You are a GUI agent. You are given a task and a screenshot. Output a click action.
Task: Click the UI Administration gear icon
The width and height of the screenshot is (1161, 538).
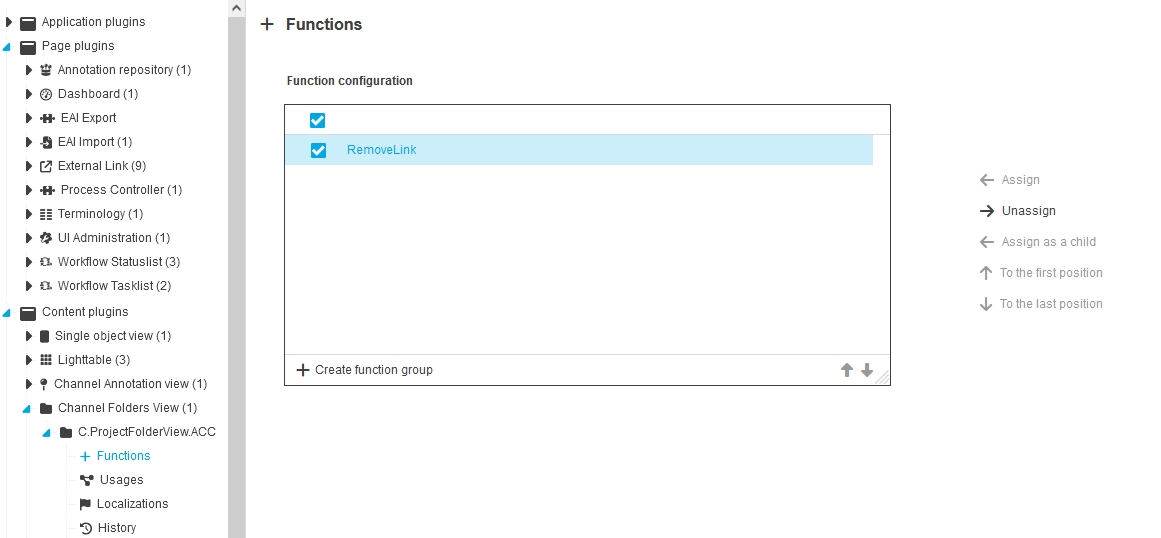45,238
